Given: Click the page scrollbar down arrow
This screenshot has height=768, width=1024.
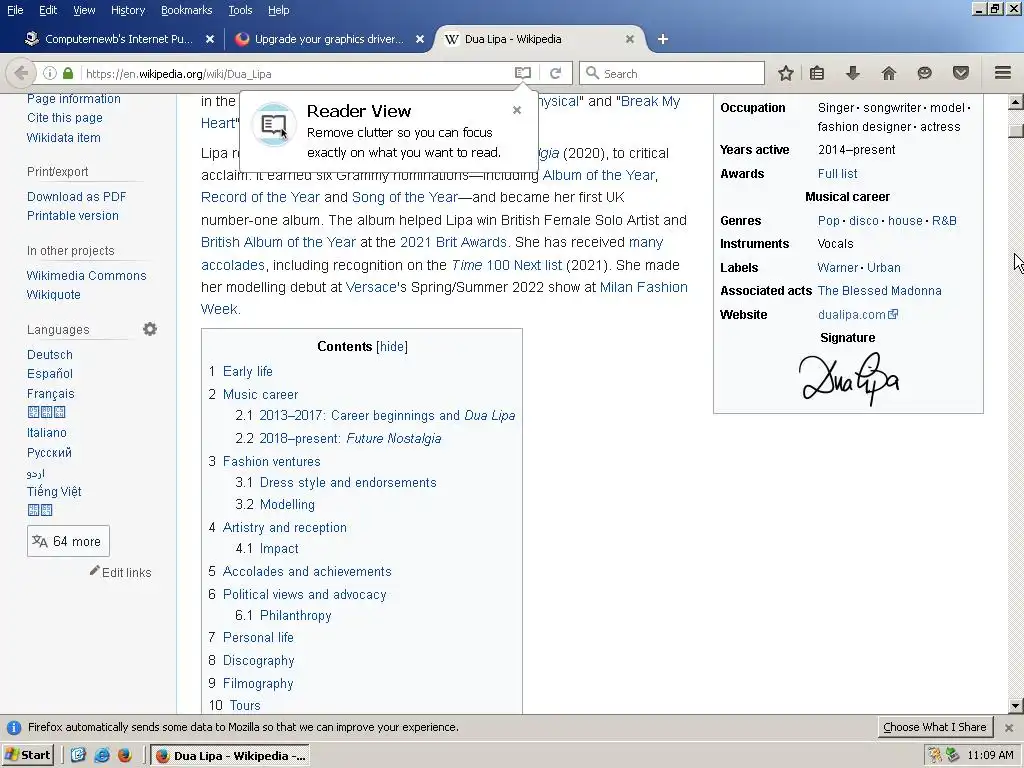Looking at the screenshot, I should [1016, 705].
